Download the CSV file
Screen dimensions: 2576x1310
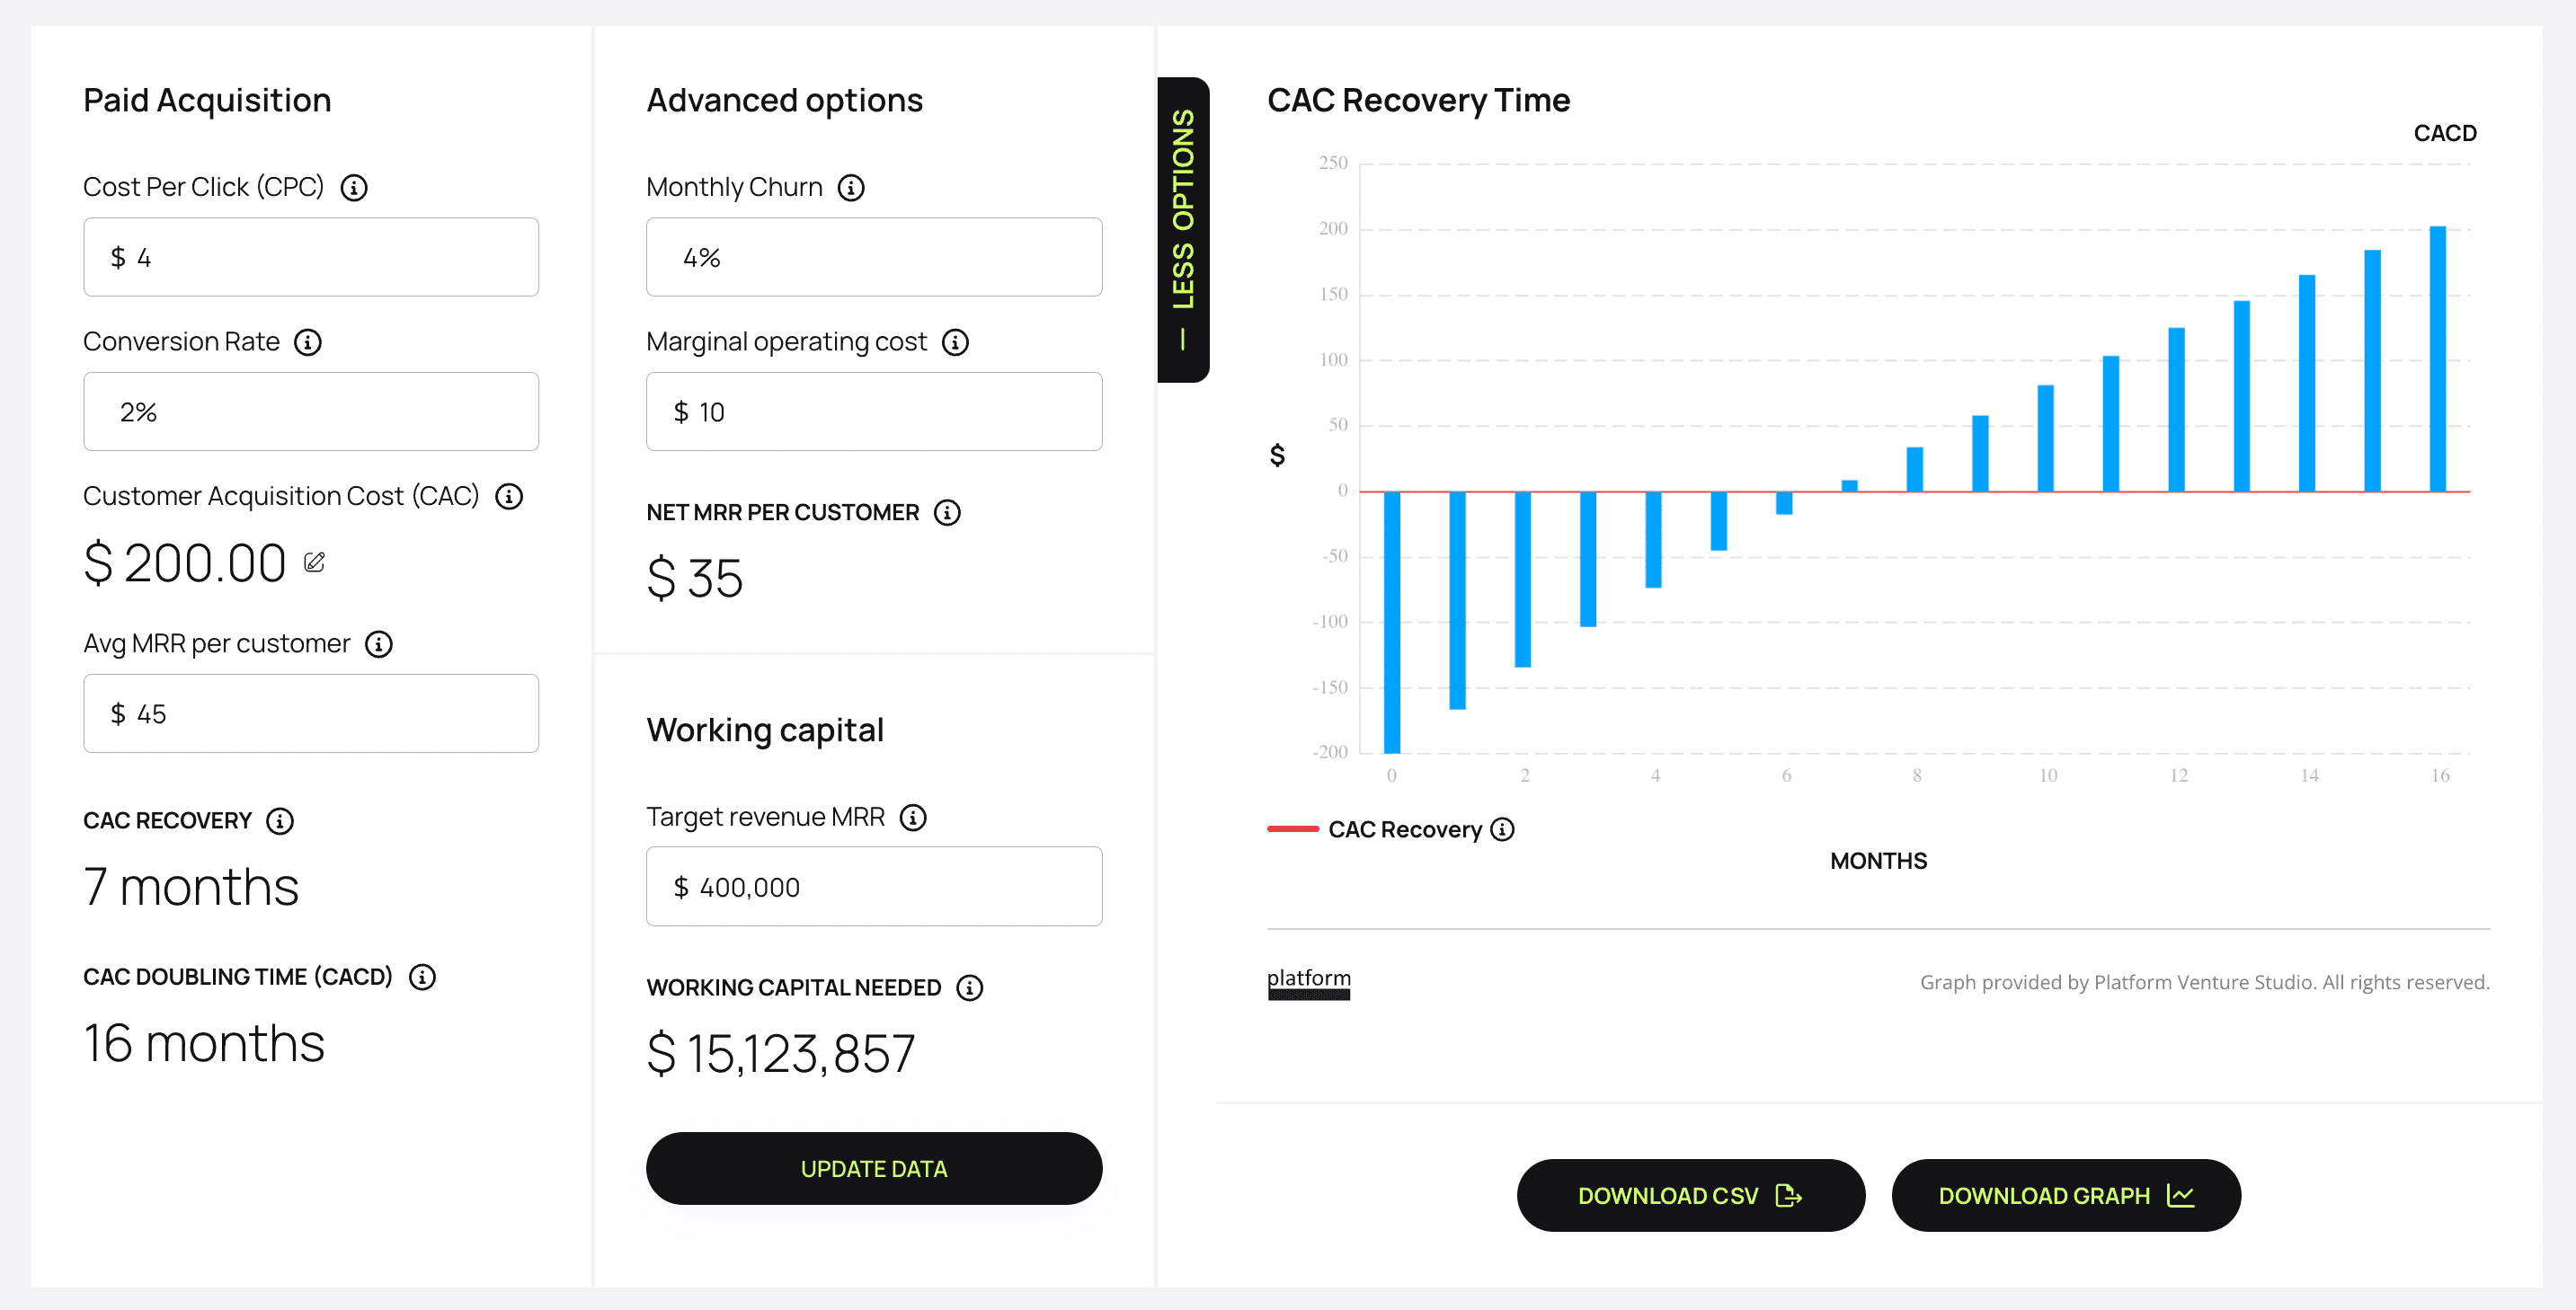[x=1690, y=1196]
